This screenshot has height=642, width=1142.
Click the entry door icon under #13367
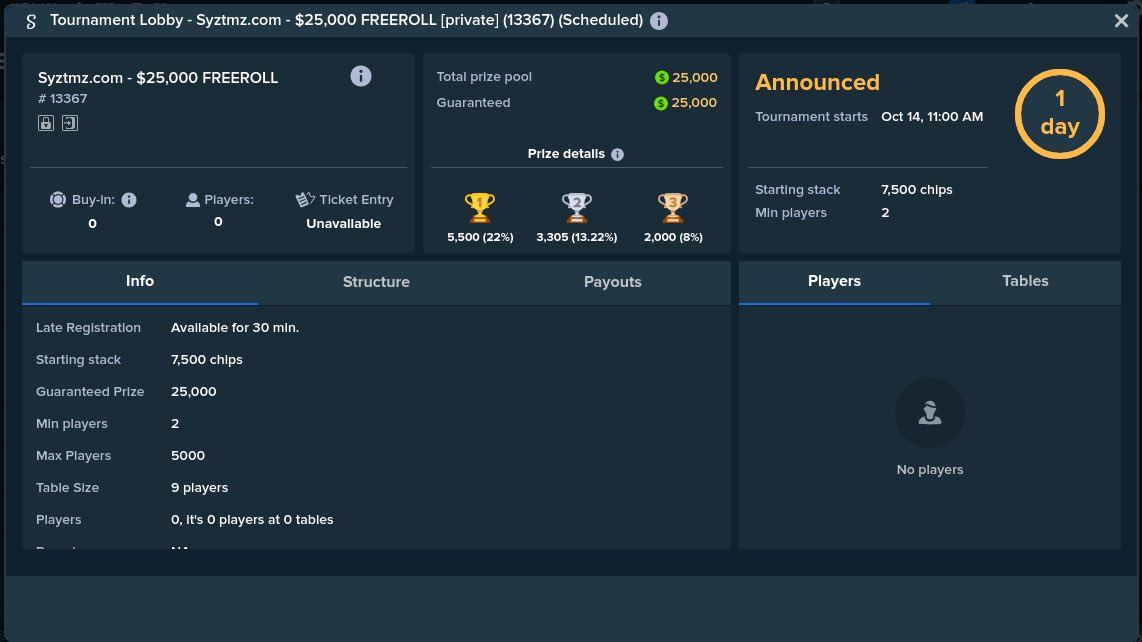pos(70,123)
